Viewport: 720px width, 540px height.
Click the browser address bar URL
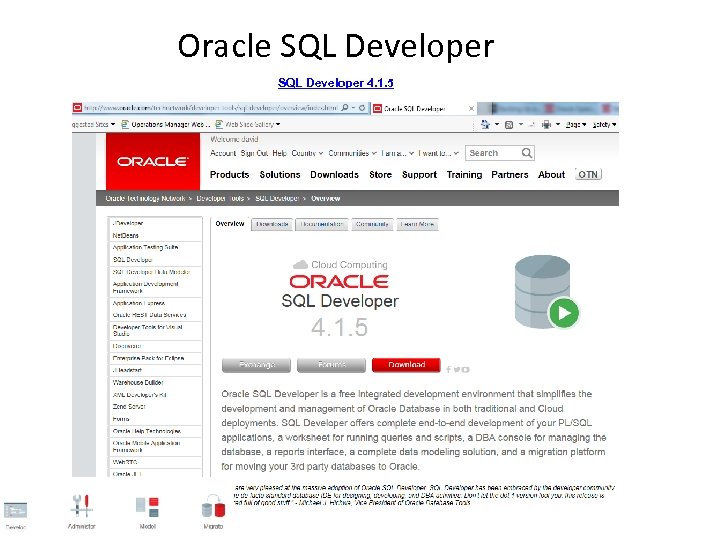click(211, 108)
